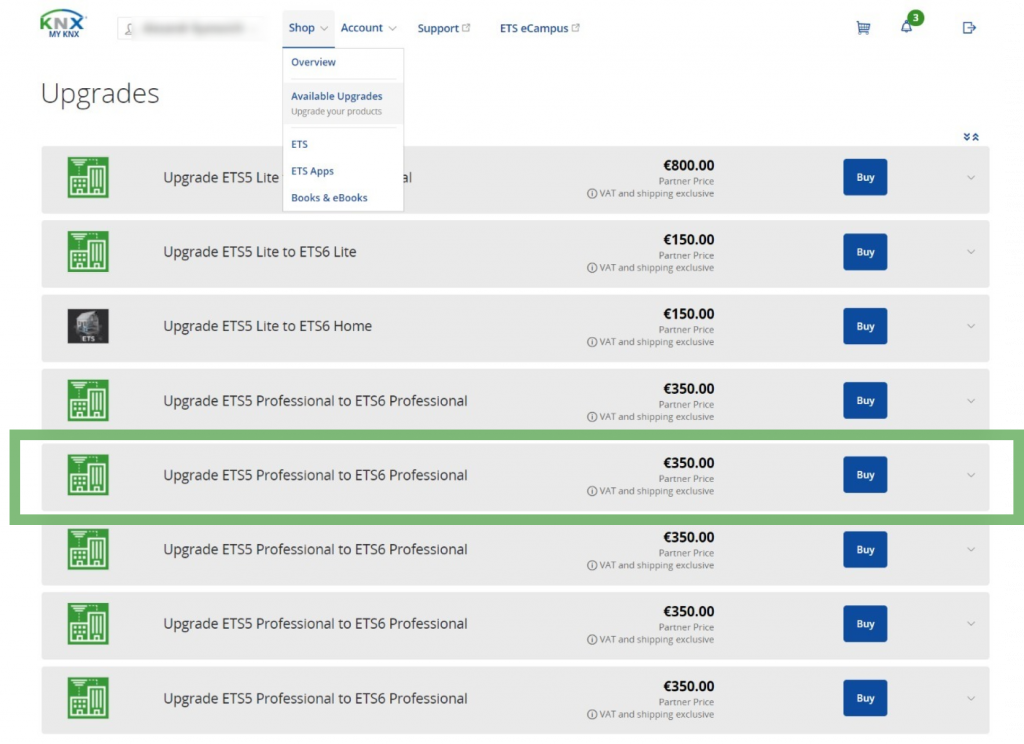
Task: Click the user profile avatar icon
Action: click(x=129, y=29)
